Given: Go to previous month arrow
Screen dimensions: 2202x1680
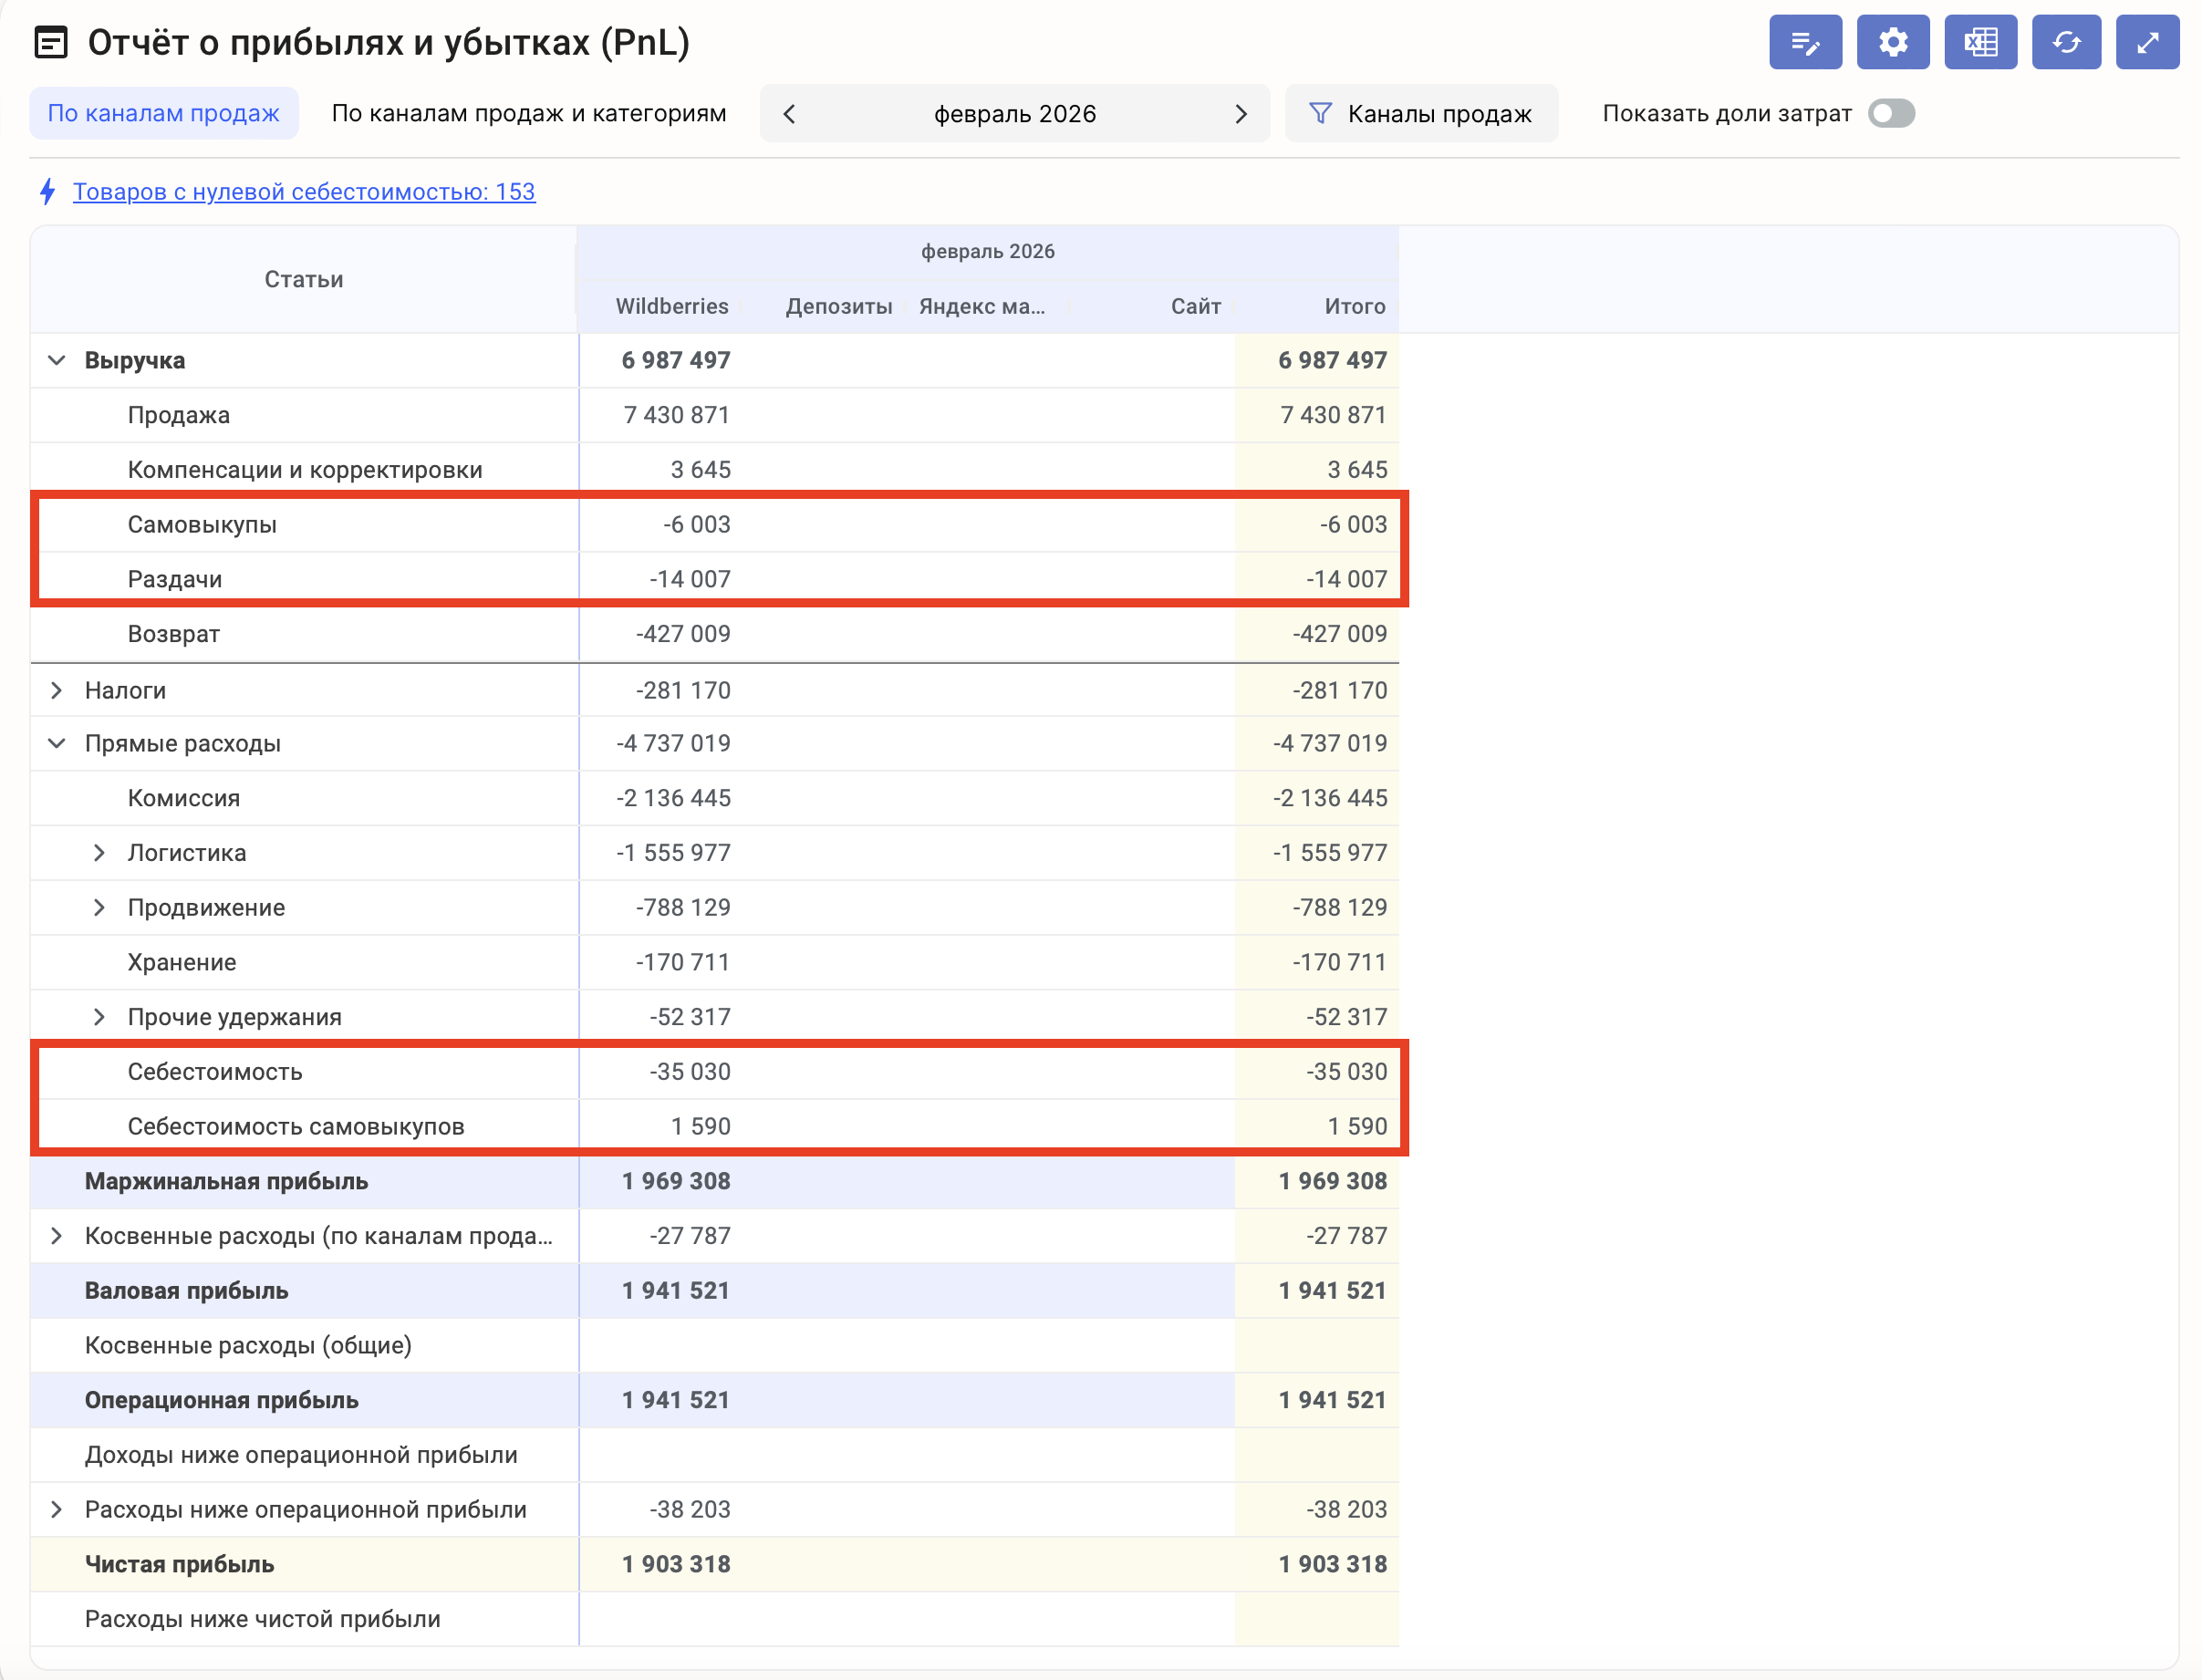Looking at the screenshot, I should [x=789, y=114].
